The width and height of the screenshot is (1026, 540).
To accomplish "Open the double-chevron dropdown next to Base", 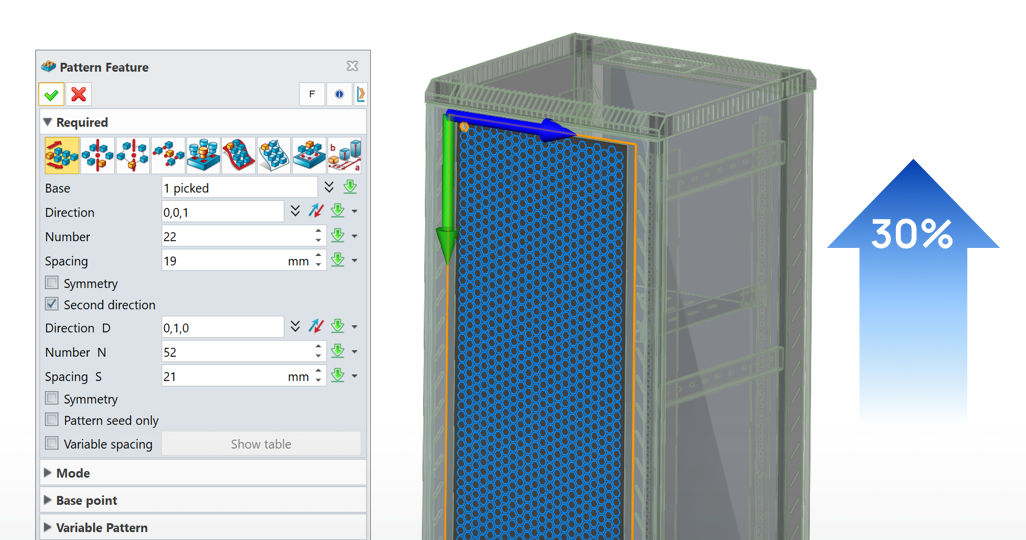I will coord(329,188).
